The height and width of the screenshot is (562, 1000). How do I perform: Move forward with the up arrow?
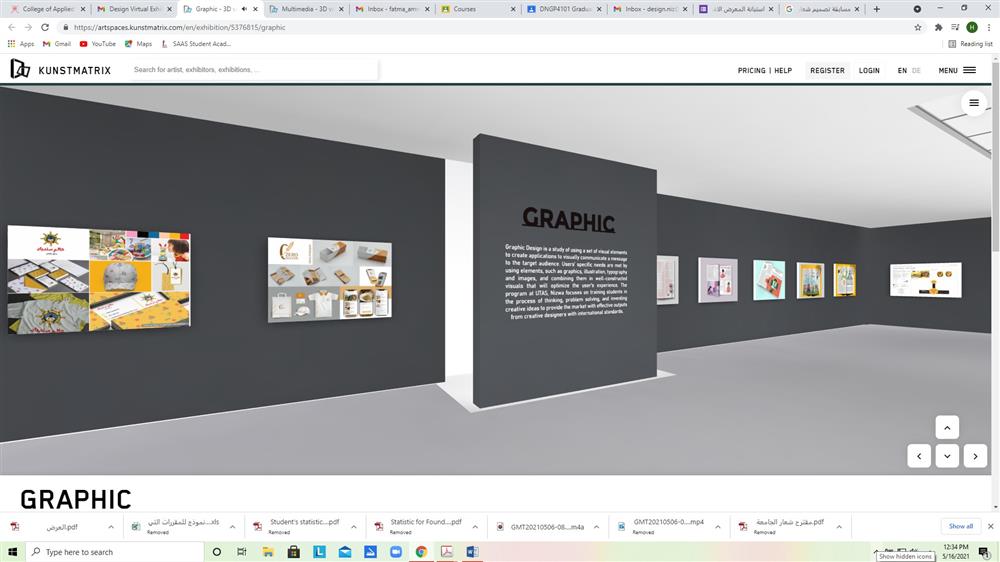pyautogui.click(x=947, y=427)
